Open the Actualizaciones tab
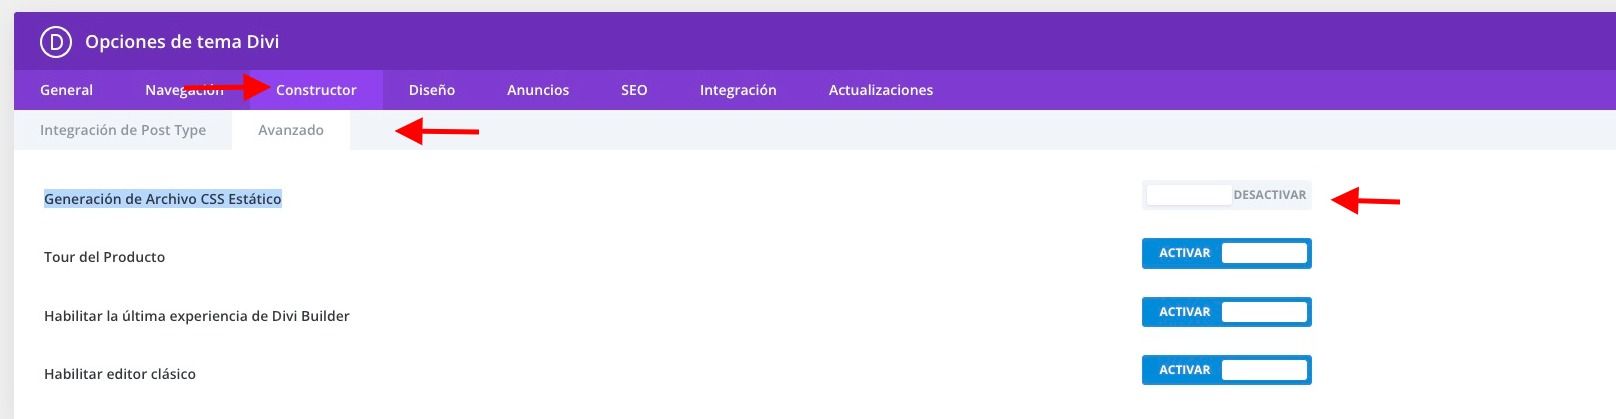 pyautogui.click(x=881, y=90)
